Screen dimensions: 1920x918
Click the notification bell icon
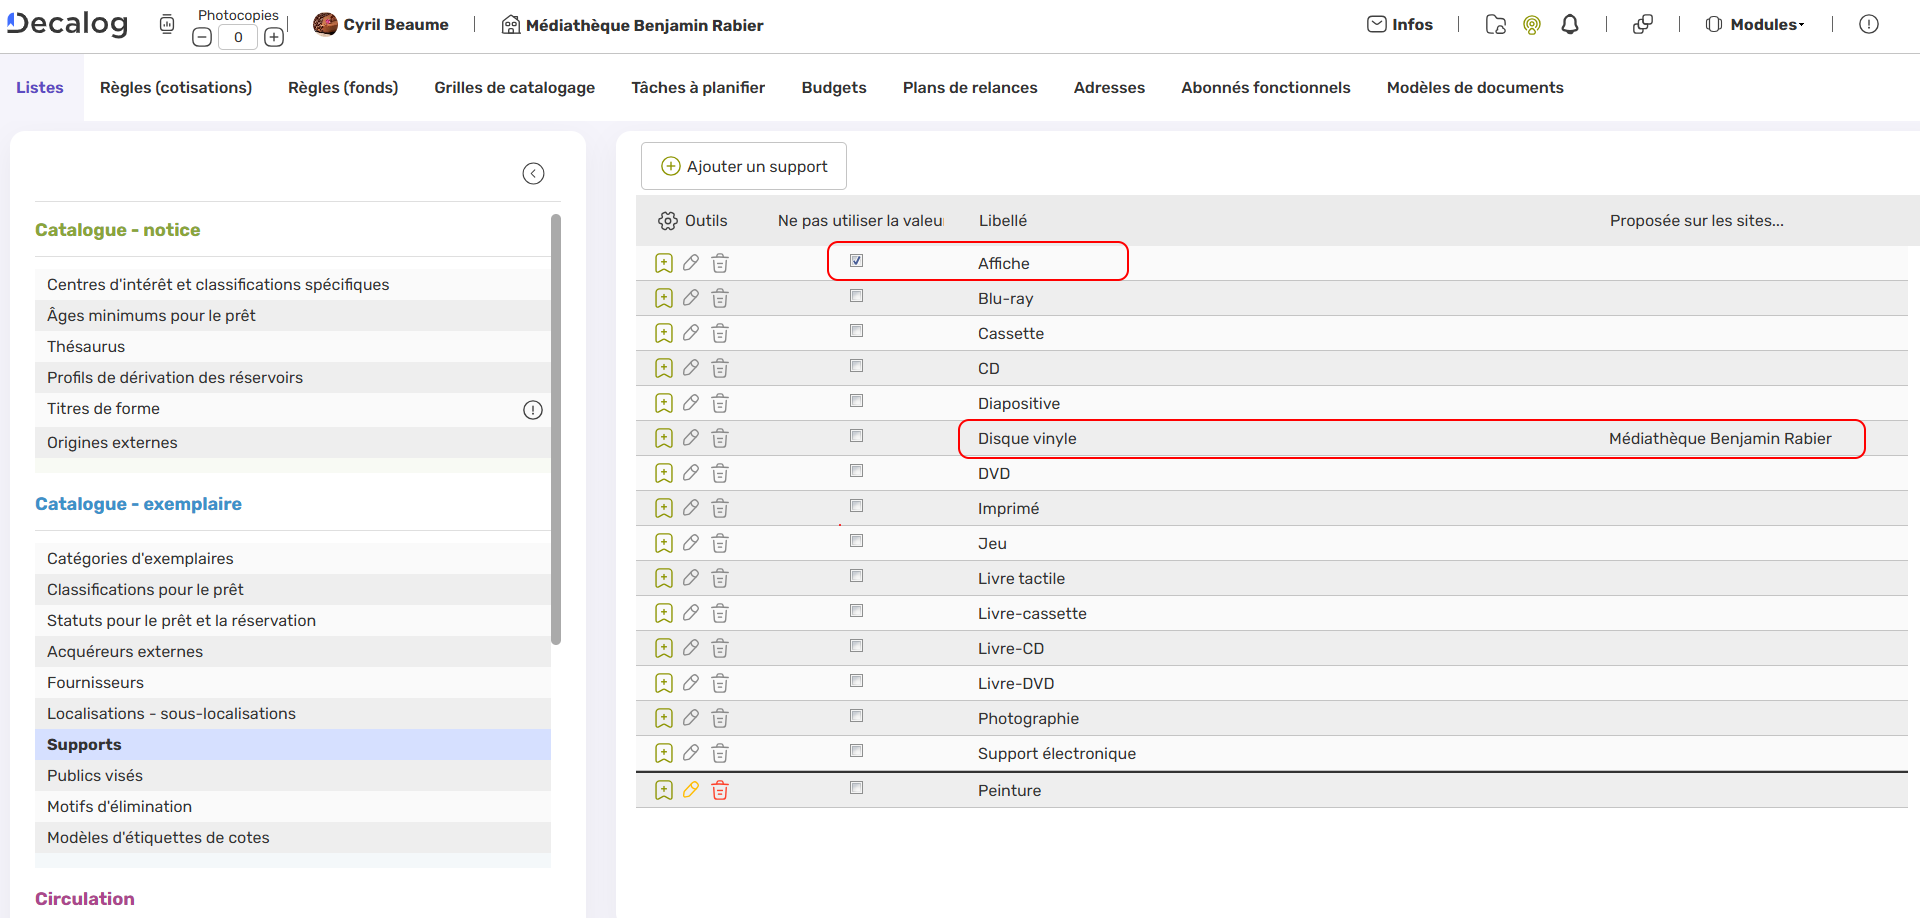click(1570, 25)
